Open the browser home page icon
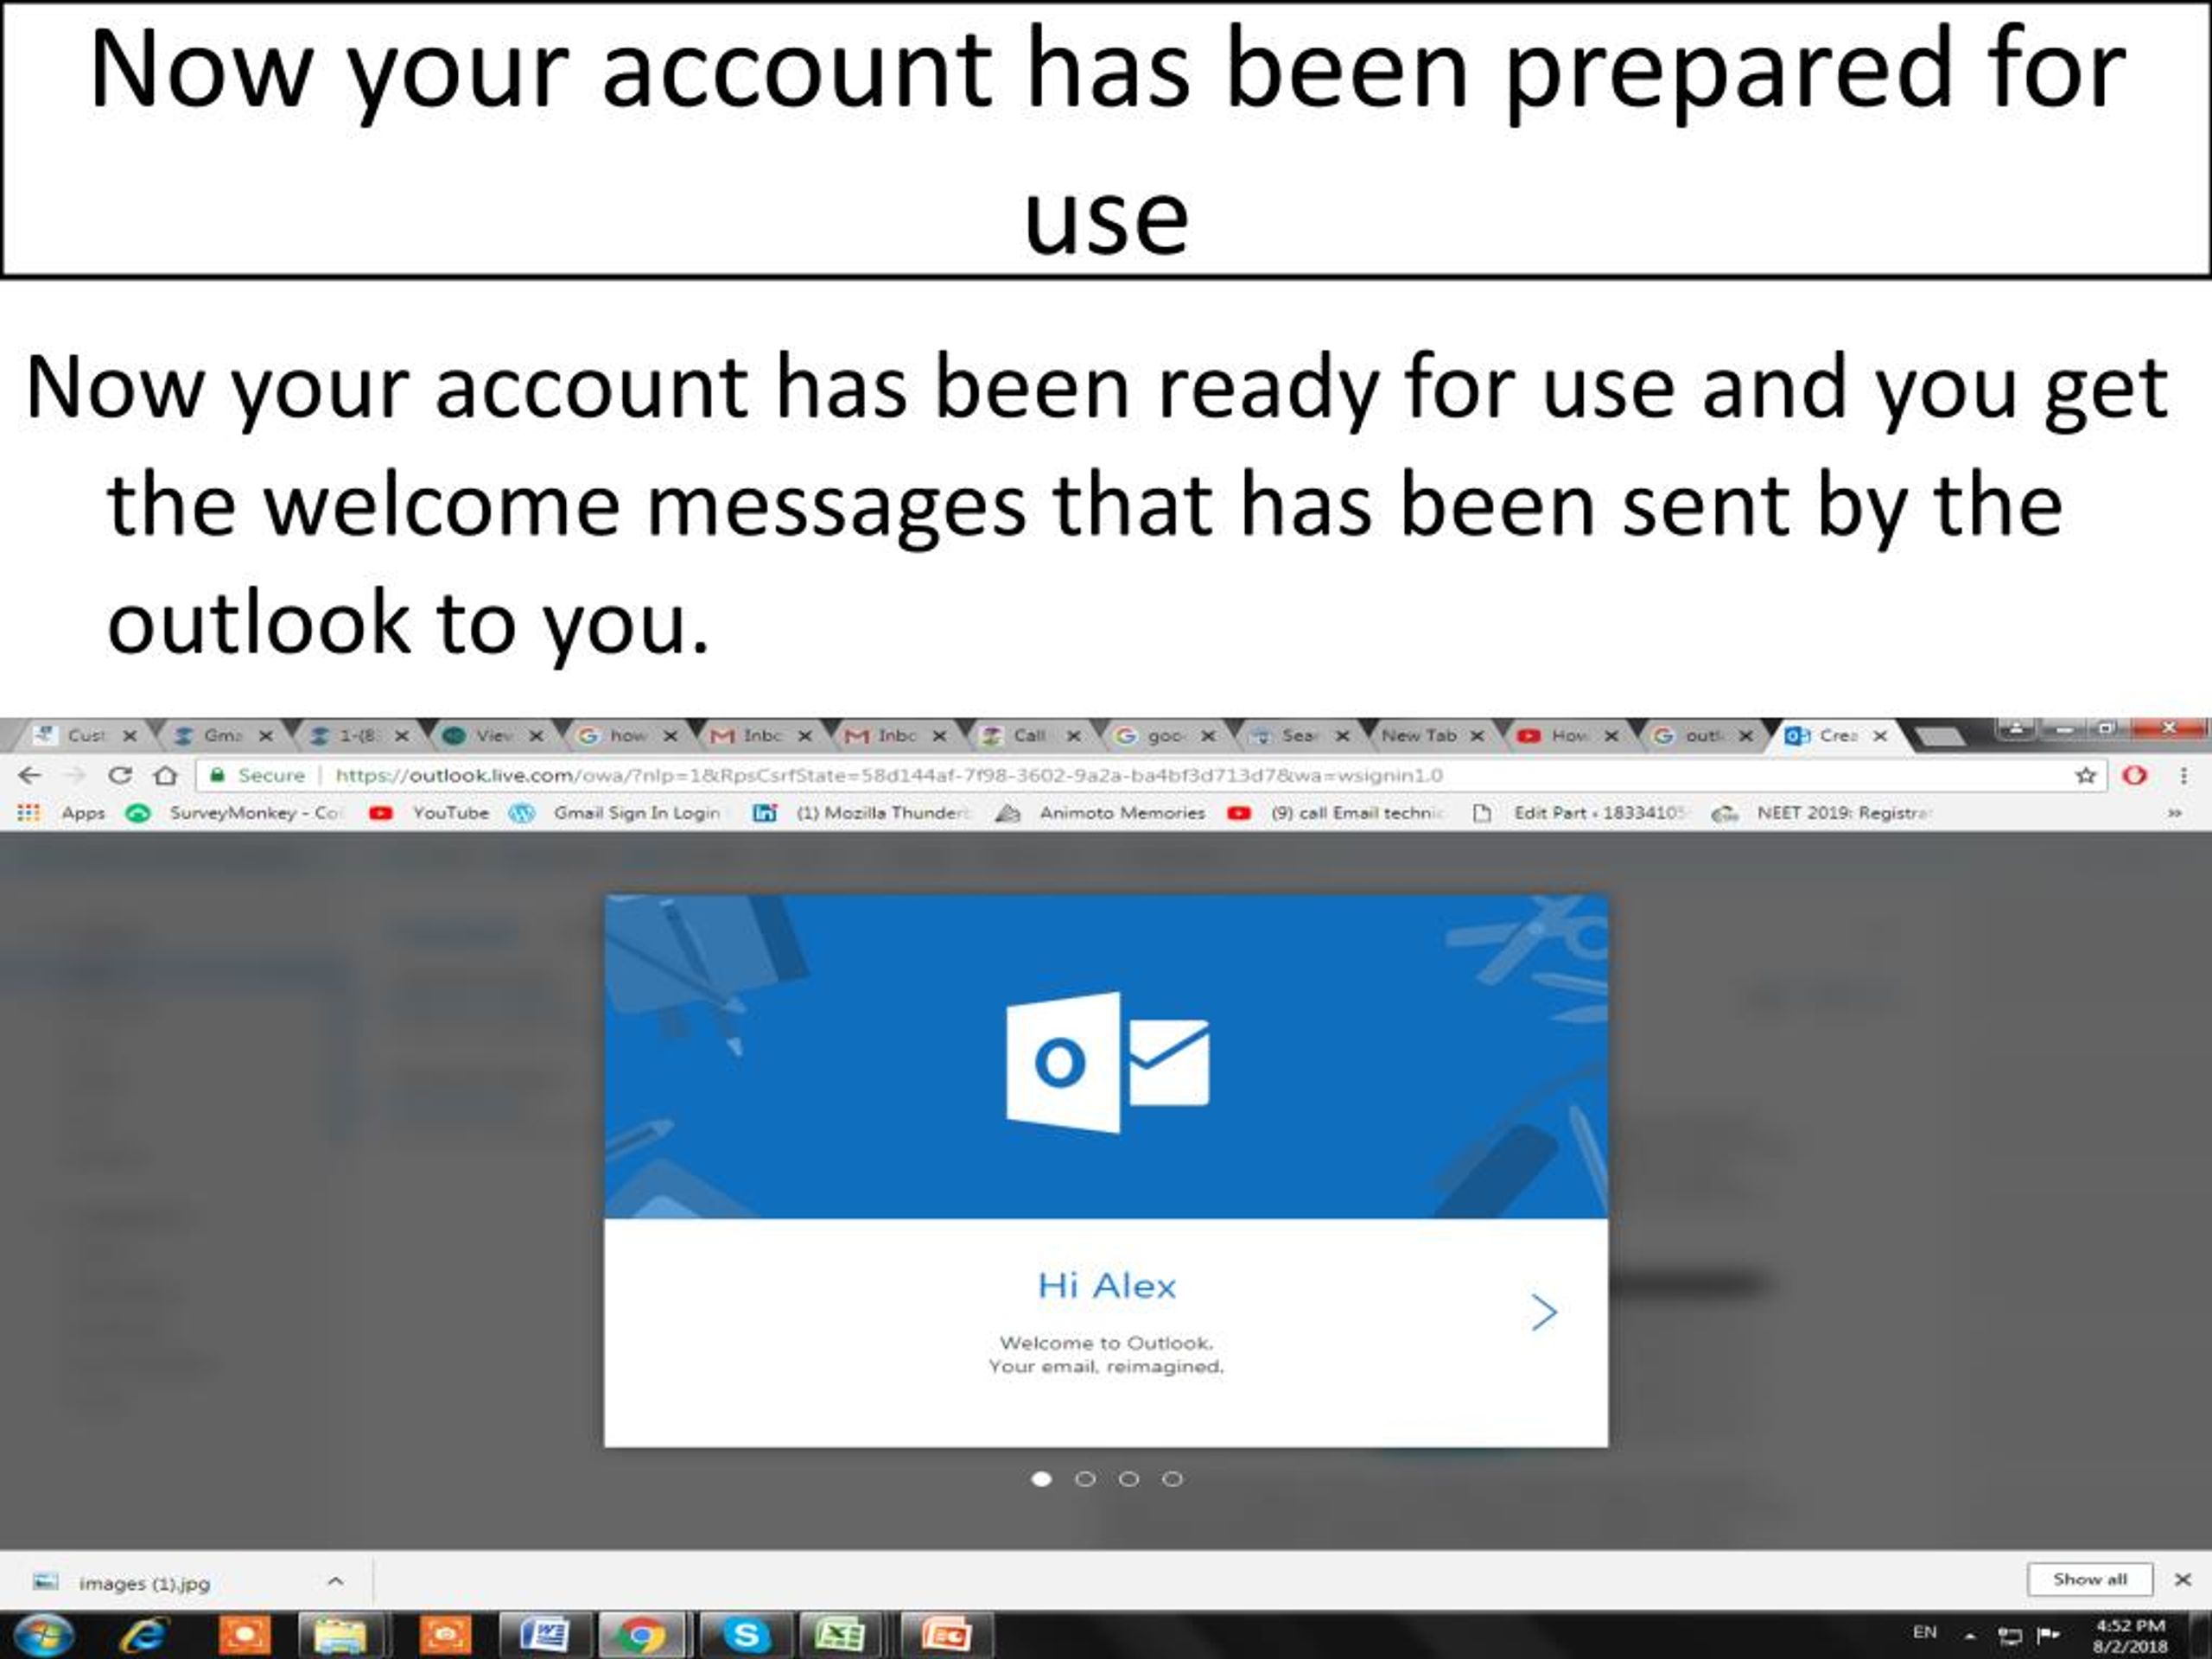 [x=166, y=775]
